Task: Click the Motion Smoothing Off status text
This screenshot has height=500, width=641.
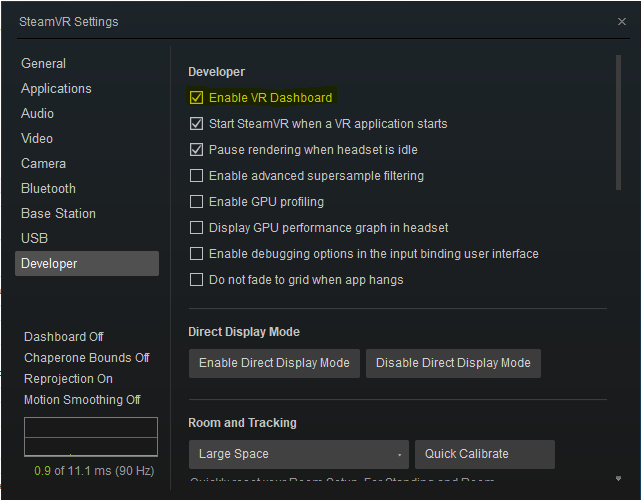Action: point(82,400)
